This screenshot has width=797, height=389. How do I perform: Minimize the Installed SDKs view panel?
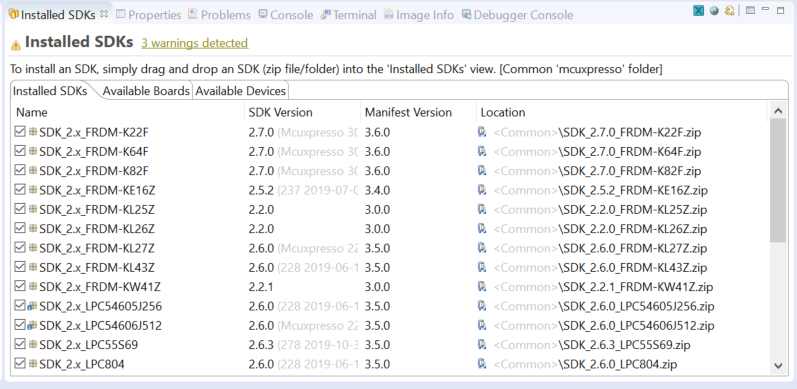(765, 9)
